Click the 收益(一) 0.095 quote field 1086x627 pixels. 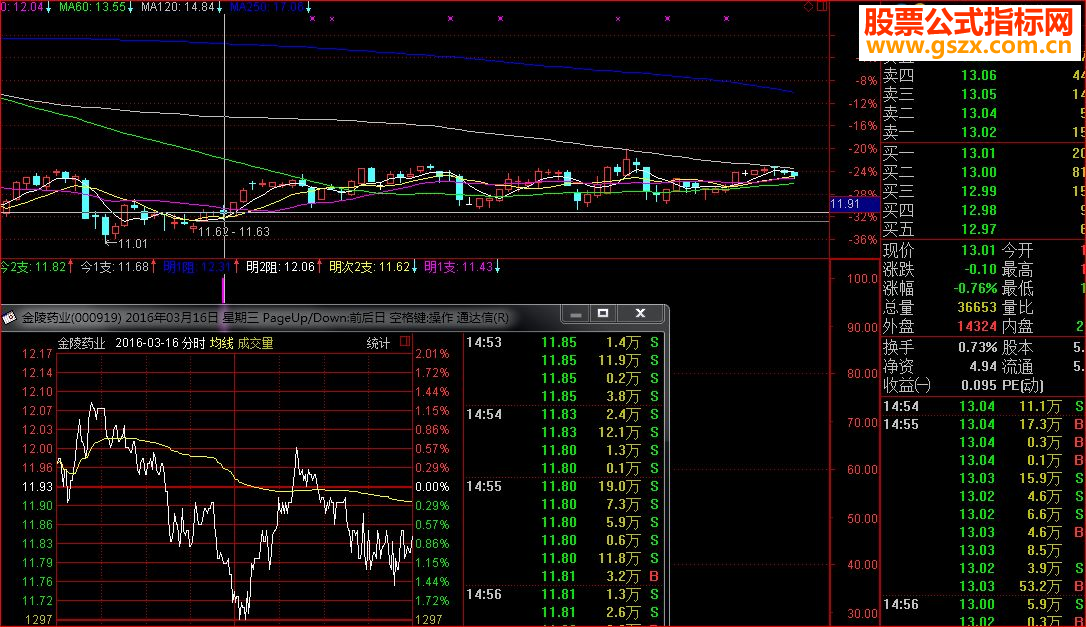click(940, 385)
